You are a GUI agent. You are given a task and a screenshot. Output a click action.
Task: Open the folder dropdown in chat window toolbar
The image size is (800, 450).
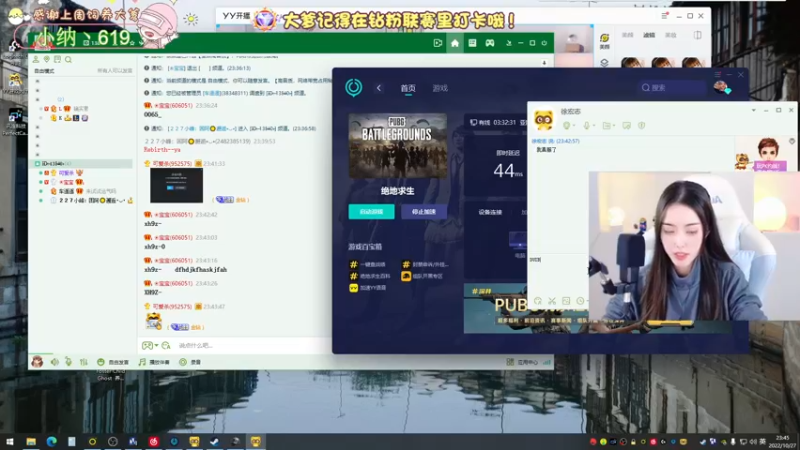pos(608,126)
